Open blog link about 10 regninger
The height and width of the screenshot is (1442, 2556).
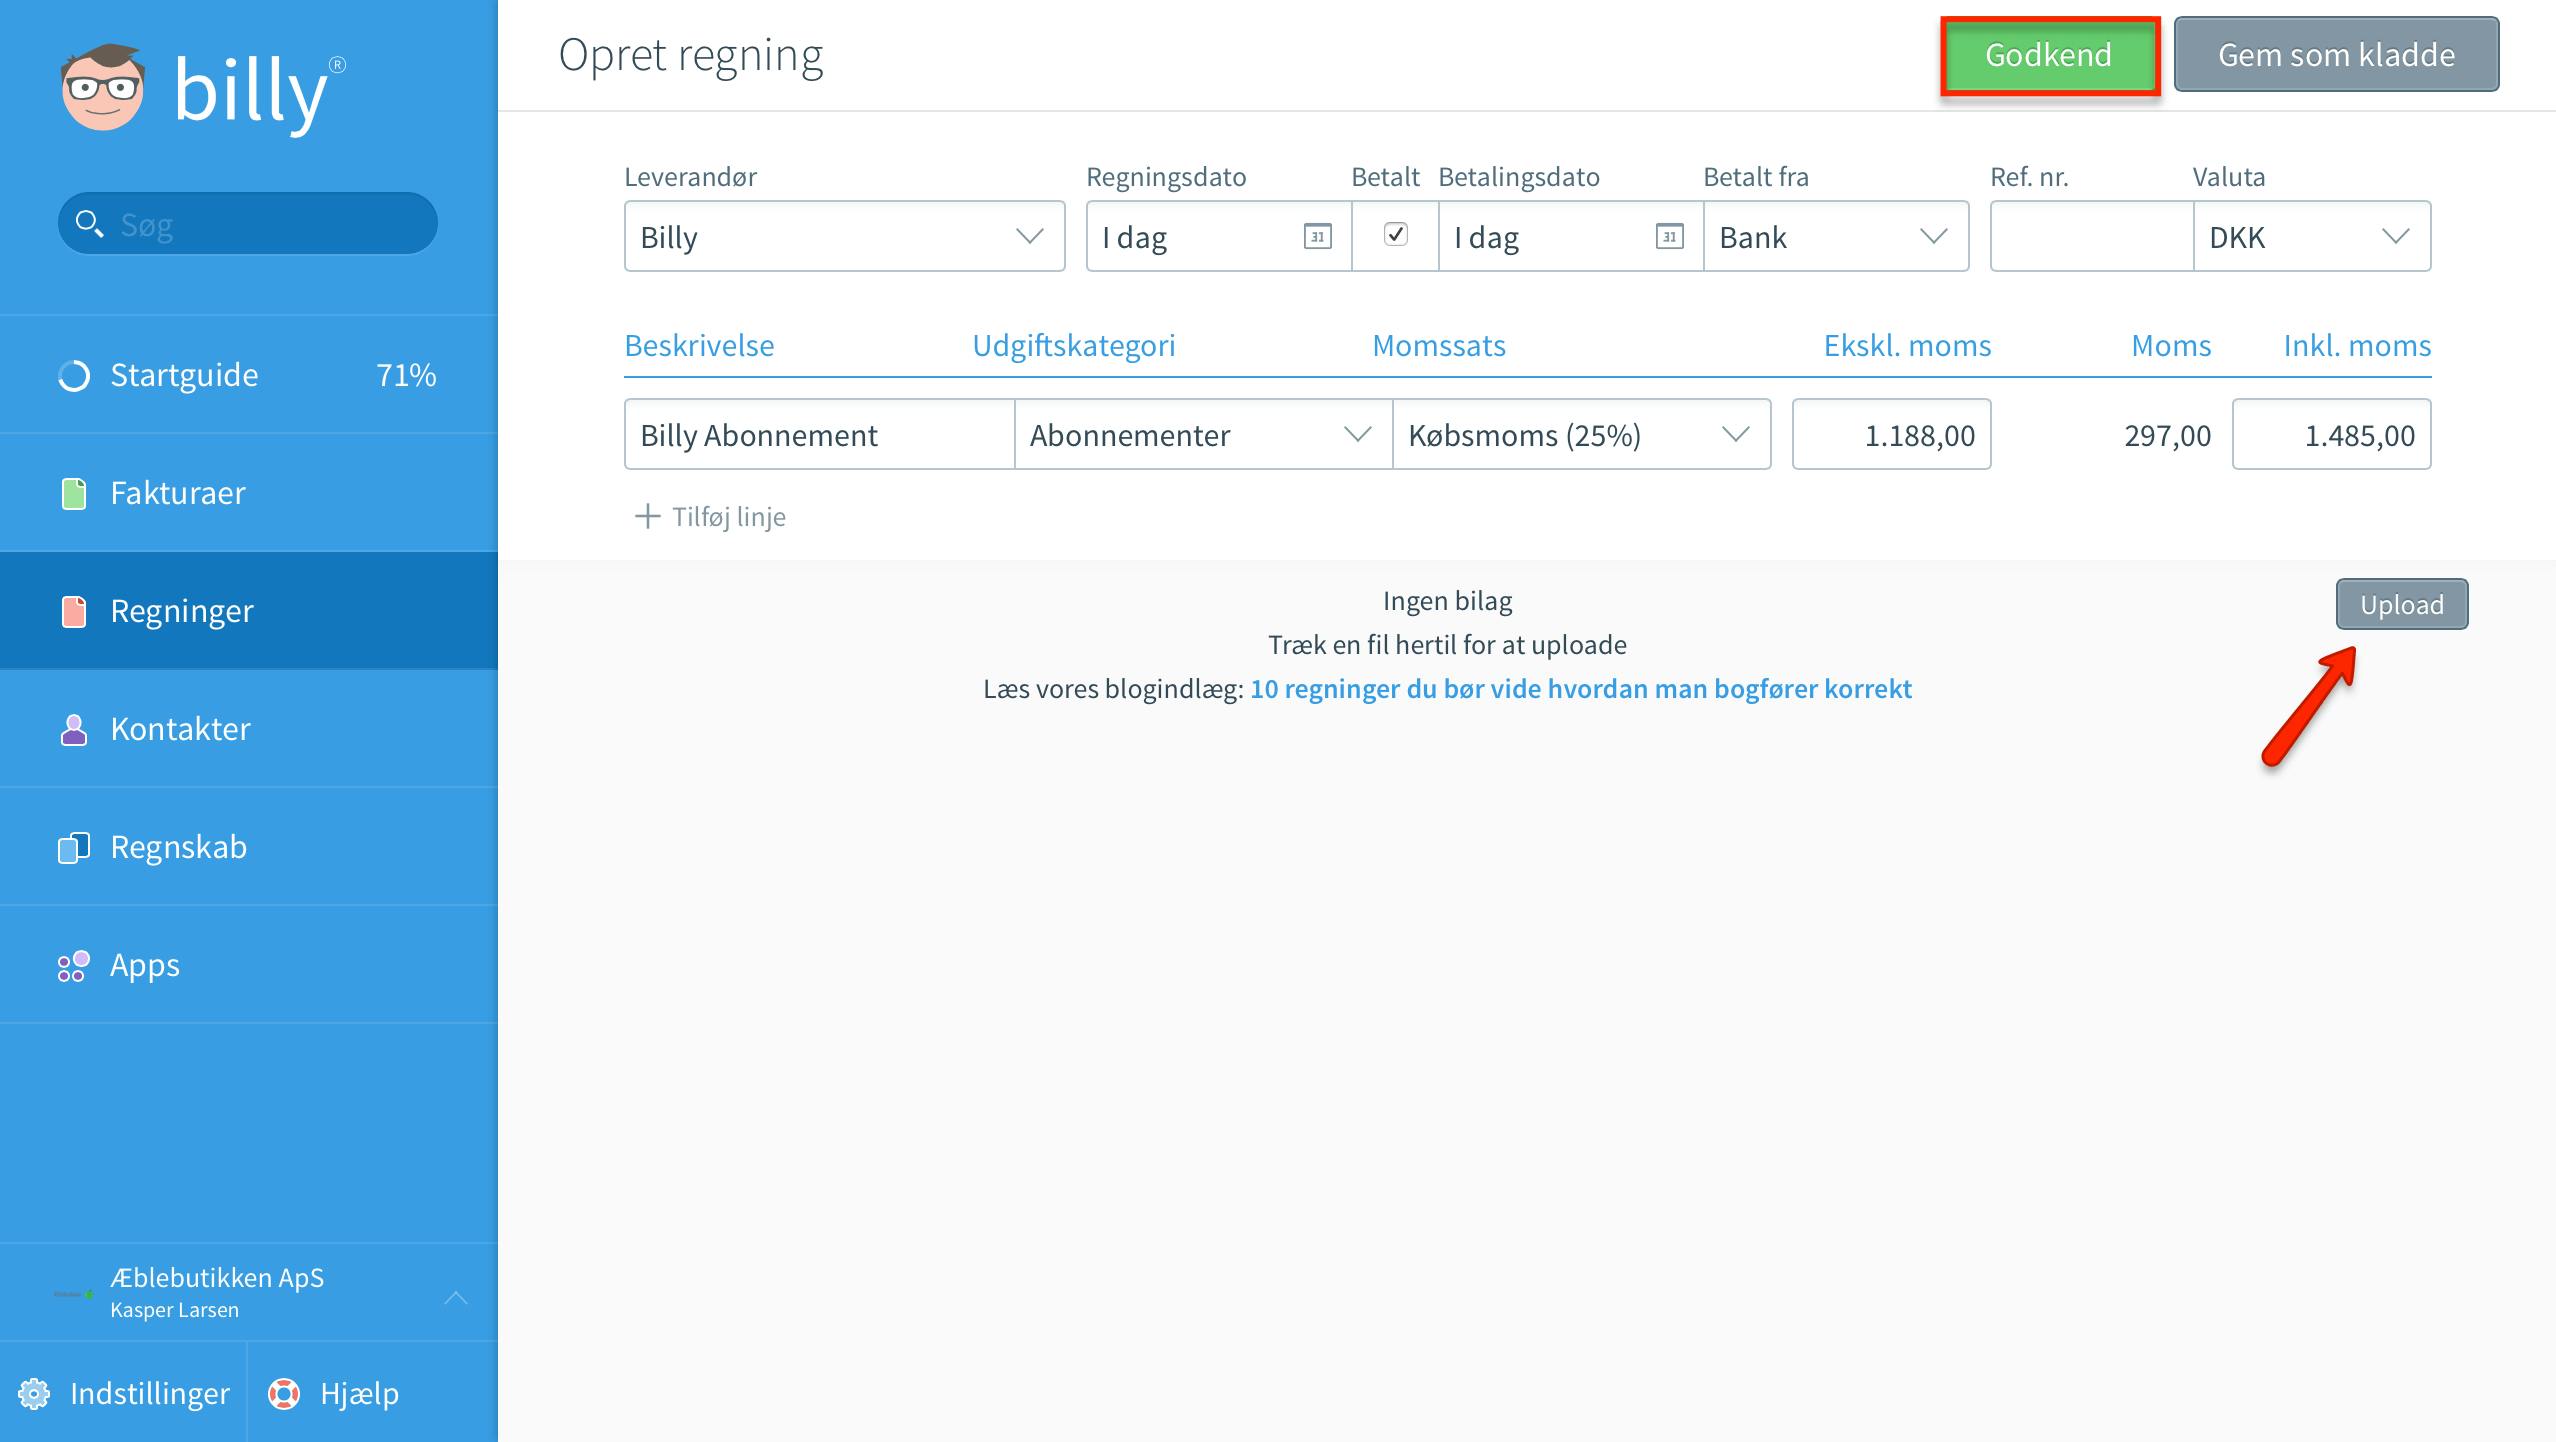1581,688
